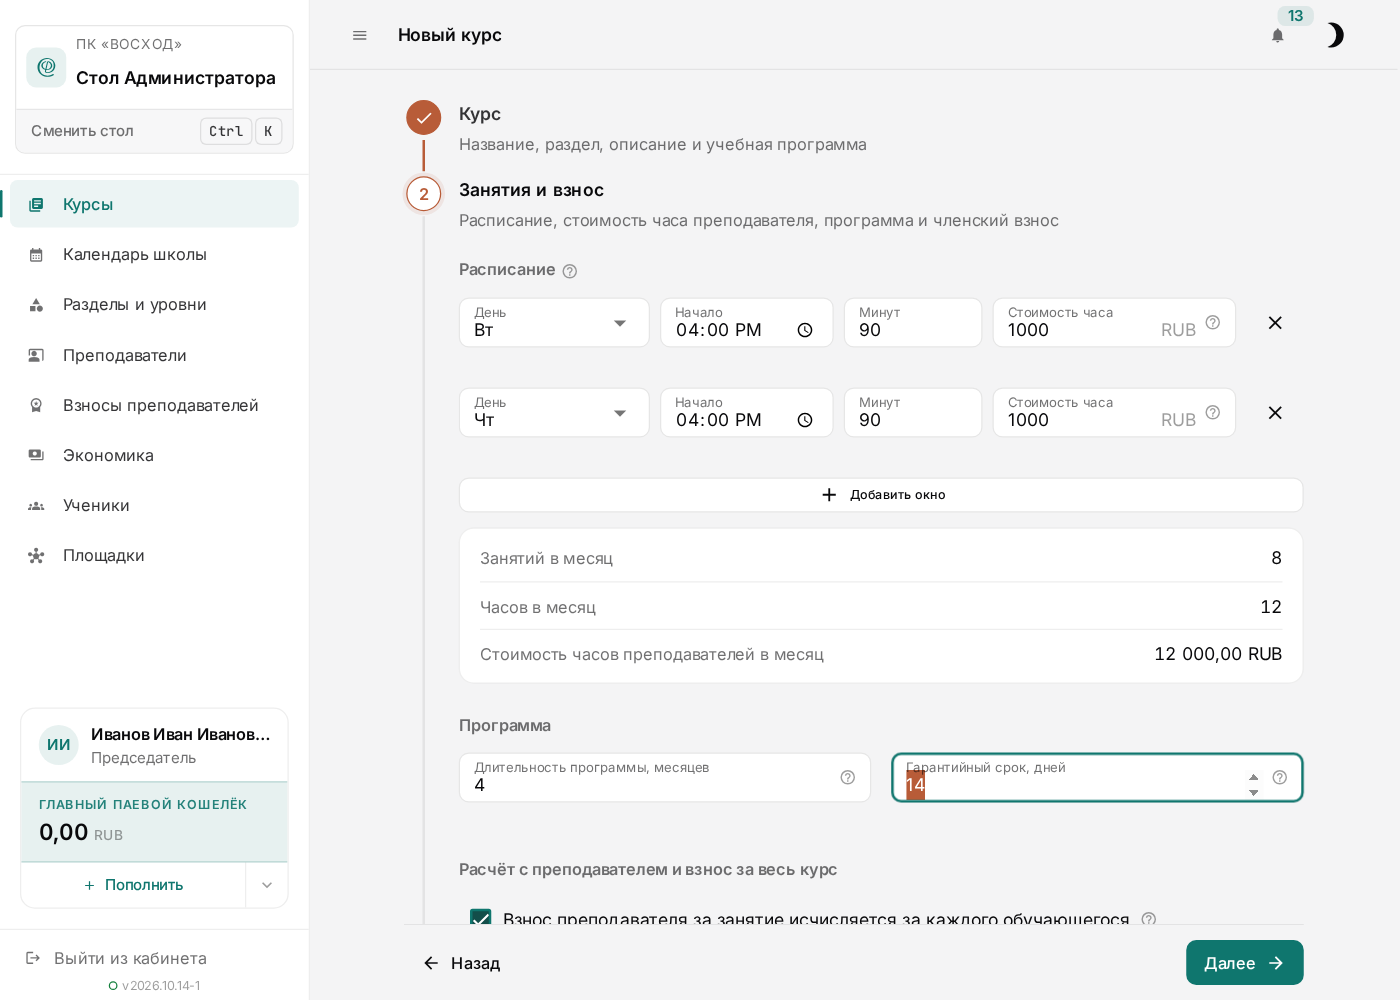Toggle Взнос преподавателя за занятие checkbox
1400x1000 pixels.
tap(481, 918)
